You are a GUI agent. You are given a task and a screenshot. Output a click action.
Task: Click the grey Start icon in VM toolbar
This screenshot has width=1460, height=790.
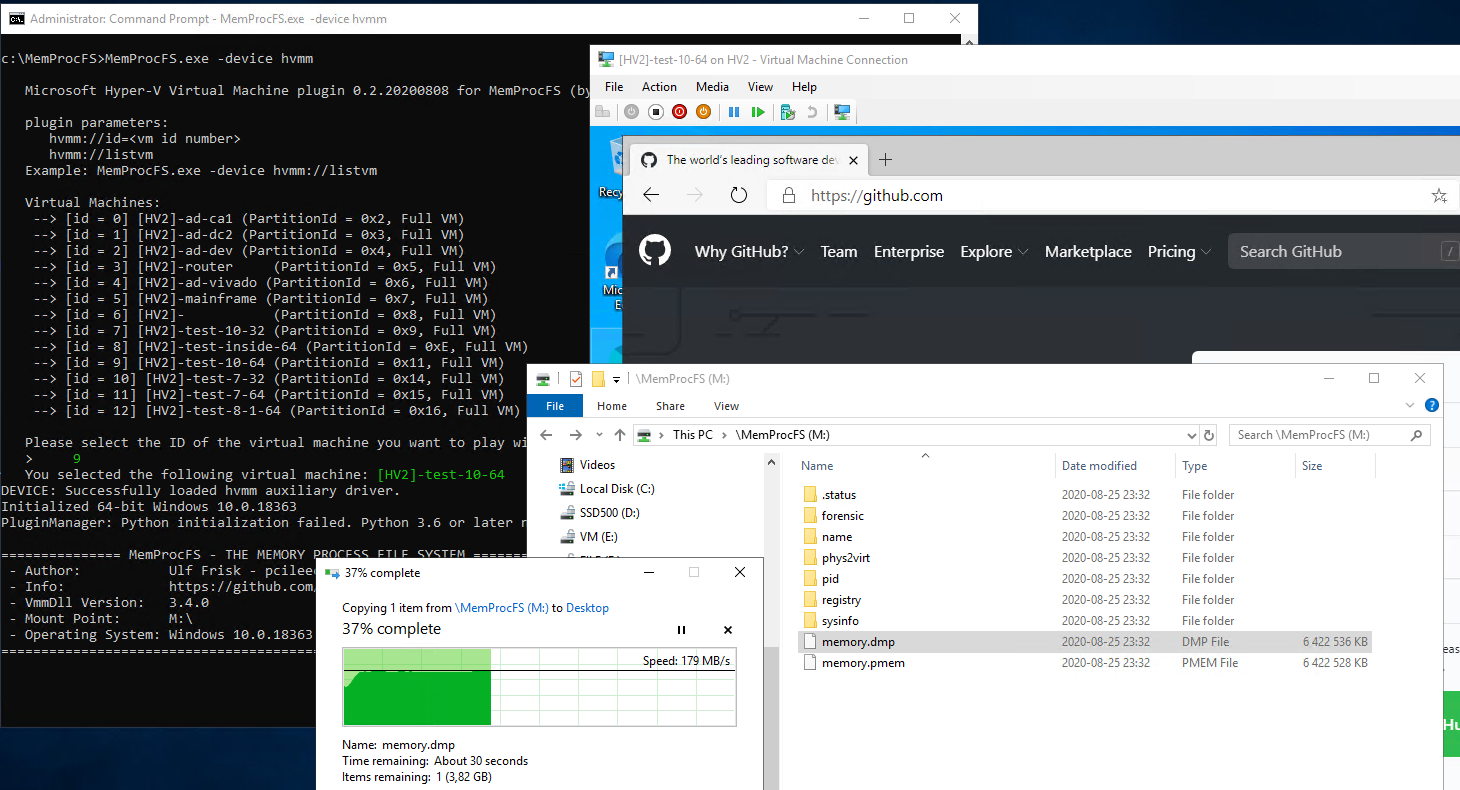click(632, 112)
